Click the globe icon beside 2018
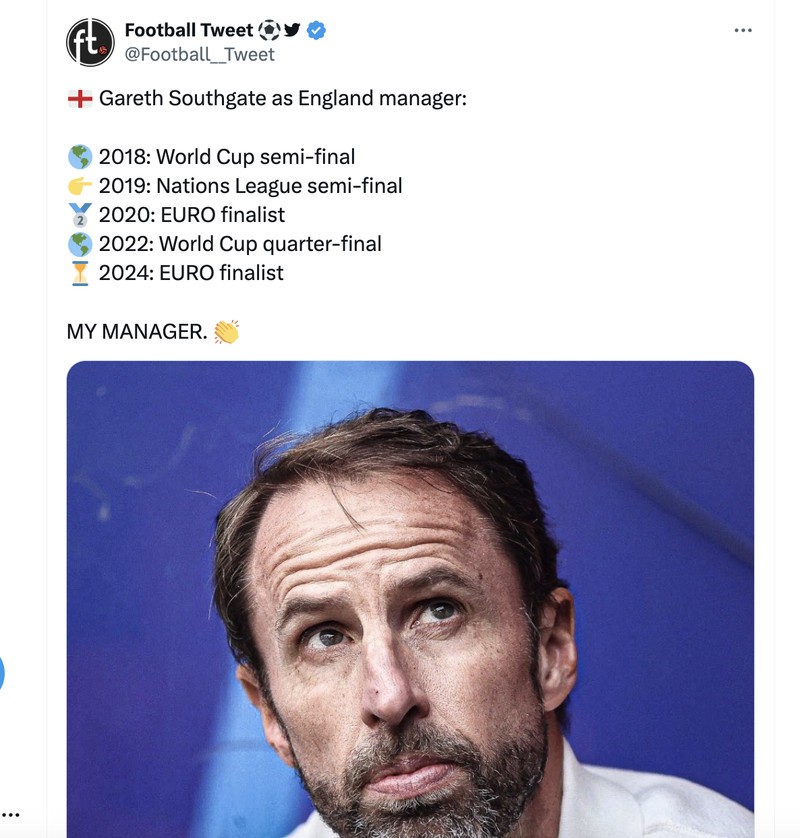Image resolution: width=800 pixels, height=838 pixels. [78, 156]
